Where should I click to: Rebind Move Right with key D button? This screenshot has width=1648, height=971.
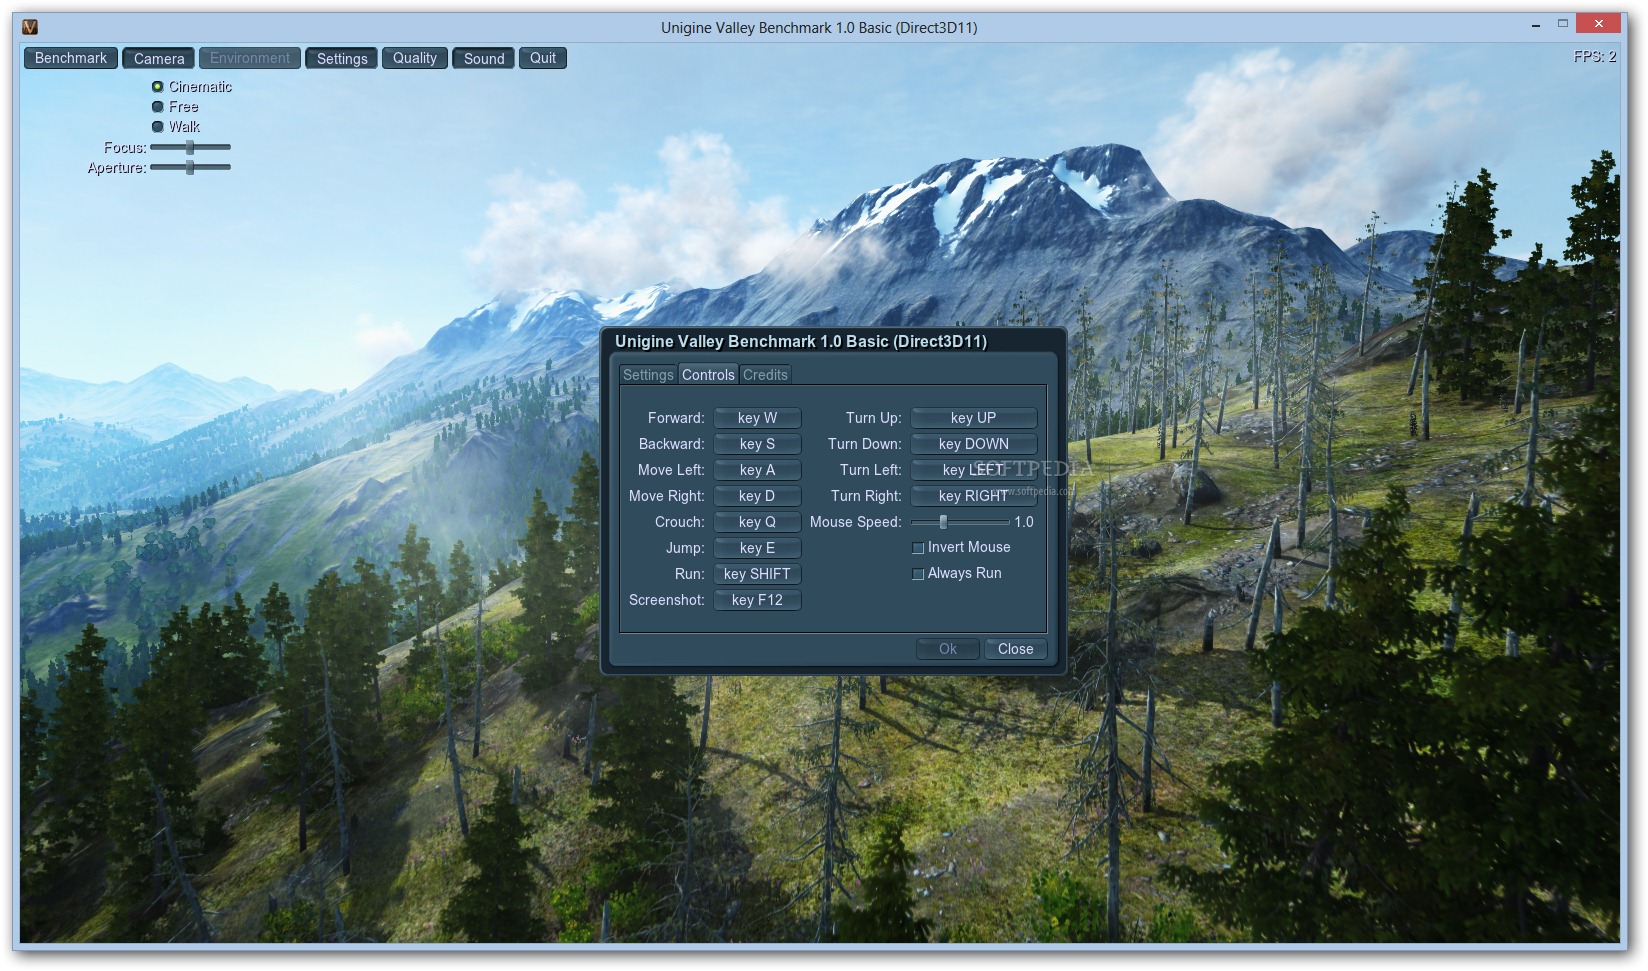[x=757, y=496]
